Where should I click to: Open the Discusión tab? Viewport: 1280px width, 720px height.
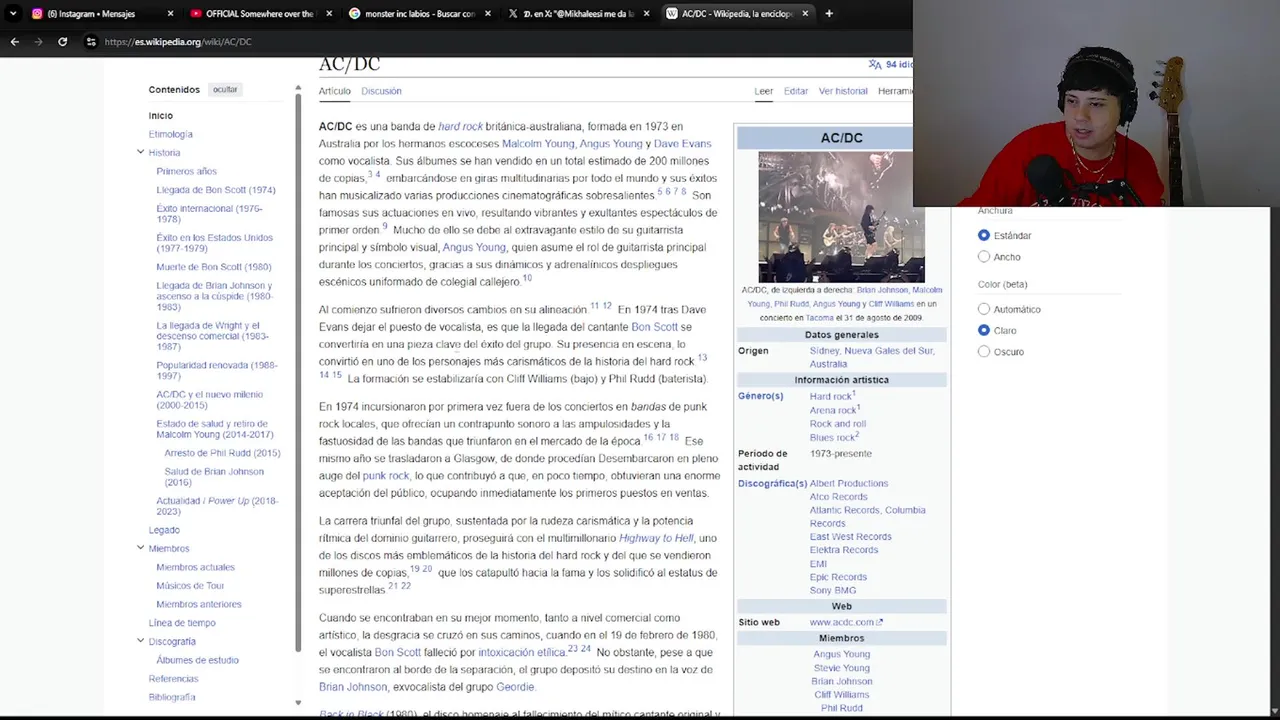click(381, 91)
